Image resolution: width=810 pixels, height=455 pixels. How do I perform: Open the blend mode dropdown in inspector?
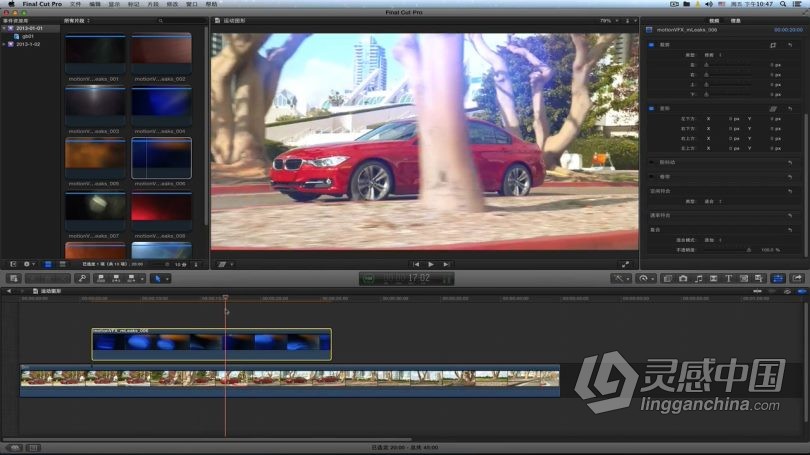pyautogui.click(x=713, y=240)
